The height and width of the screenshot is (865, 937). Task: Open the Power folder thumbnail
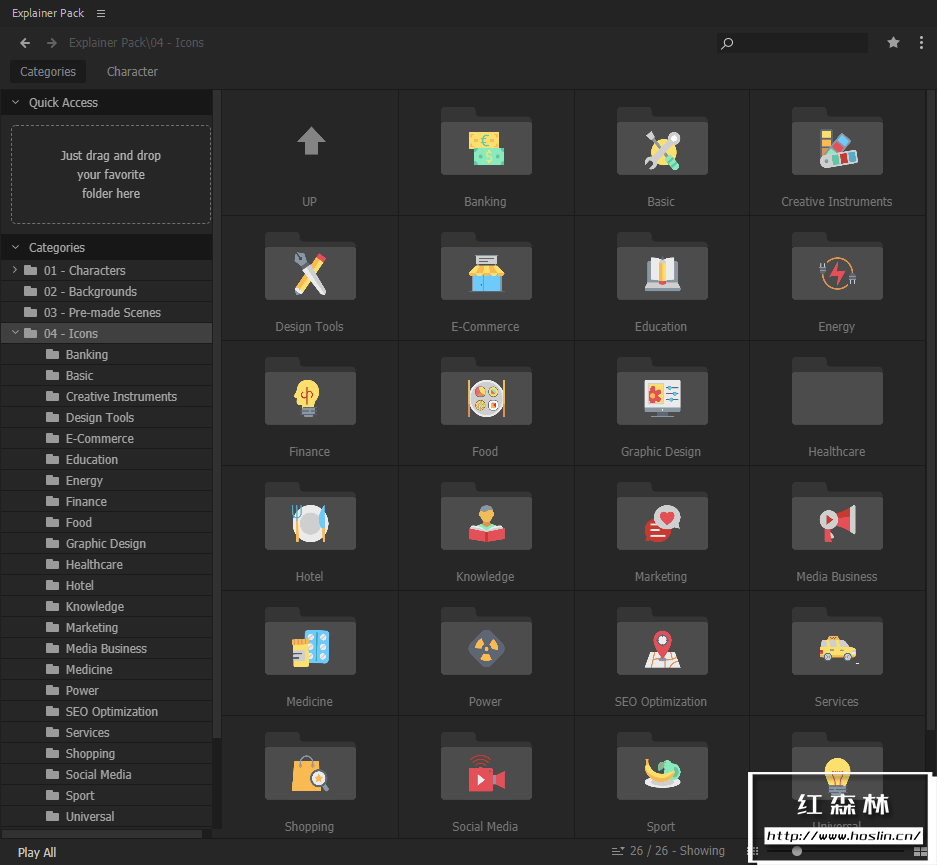(x=486, y=641)
